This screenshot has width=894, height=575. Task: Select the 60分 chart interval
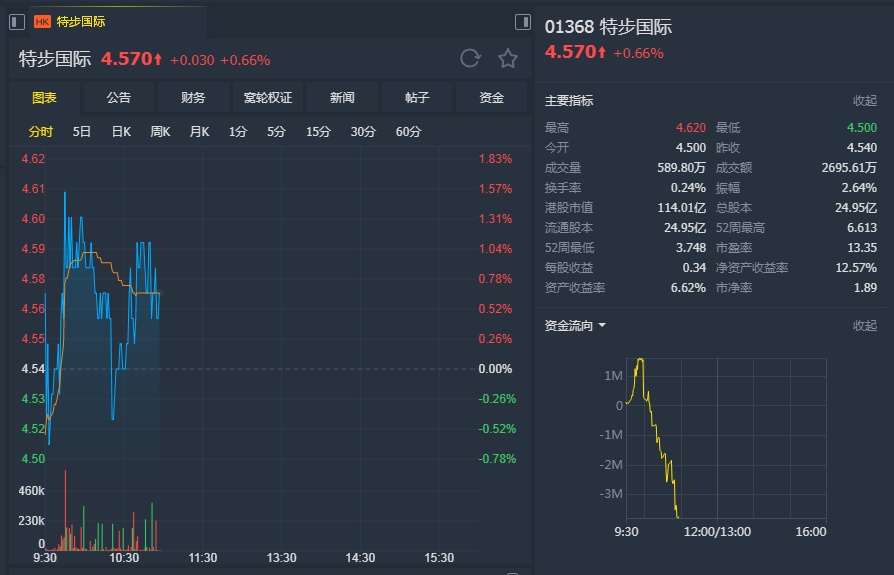click(408, 132)
